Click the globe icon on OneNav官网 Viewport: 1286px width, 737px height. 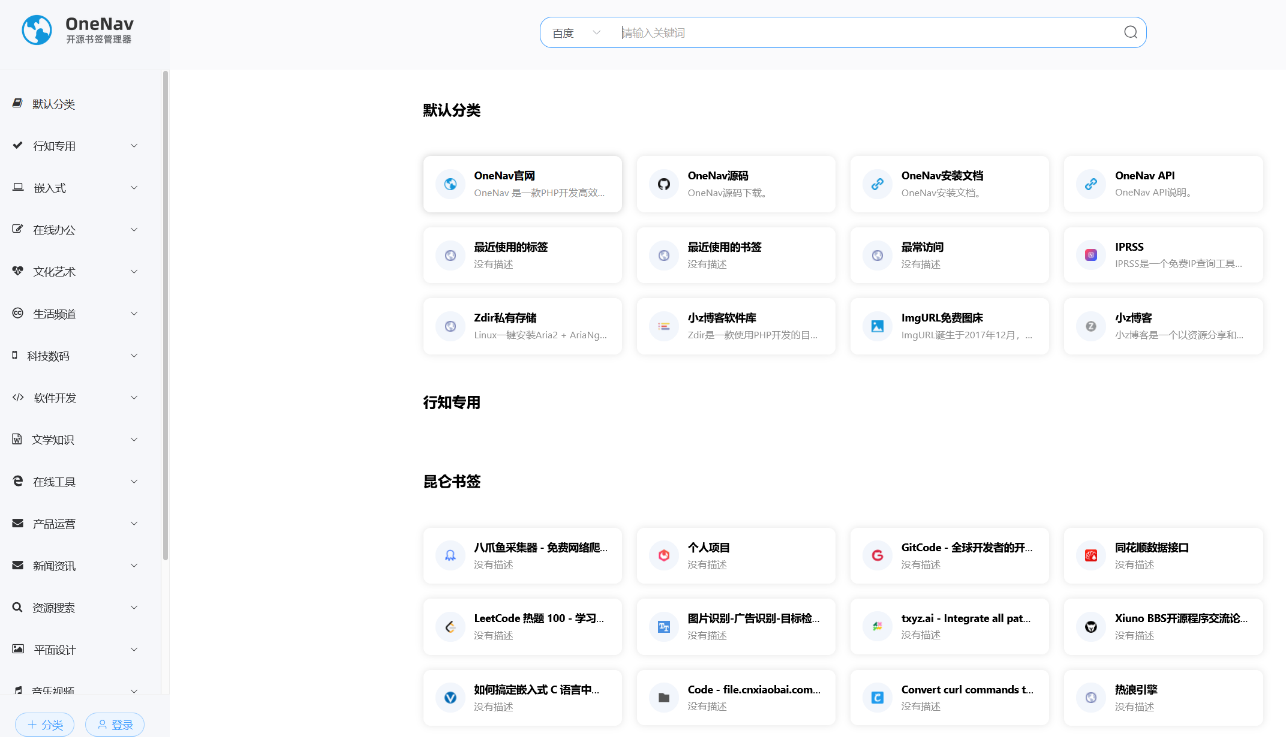[450, 184]
